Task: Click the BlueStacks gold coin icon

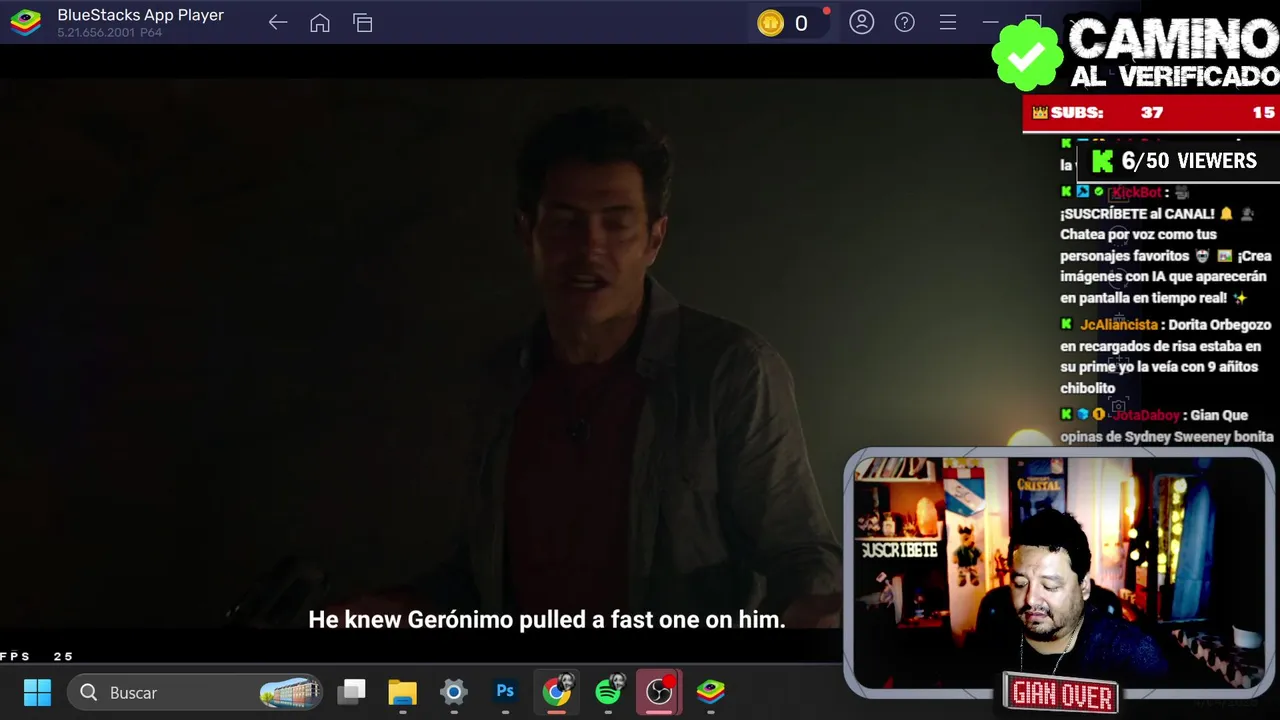Action: click(770, 23)
